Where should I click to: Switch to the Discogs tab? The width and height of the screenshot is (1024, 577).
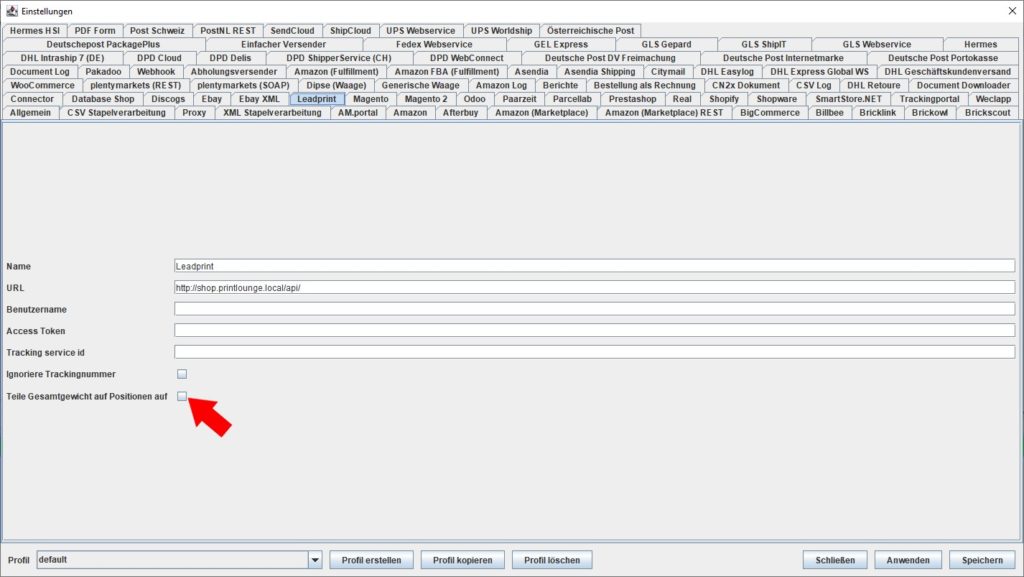click(168, 99)
